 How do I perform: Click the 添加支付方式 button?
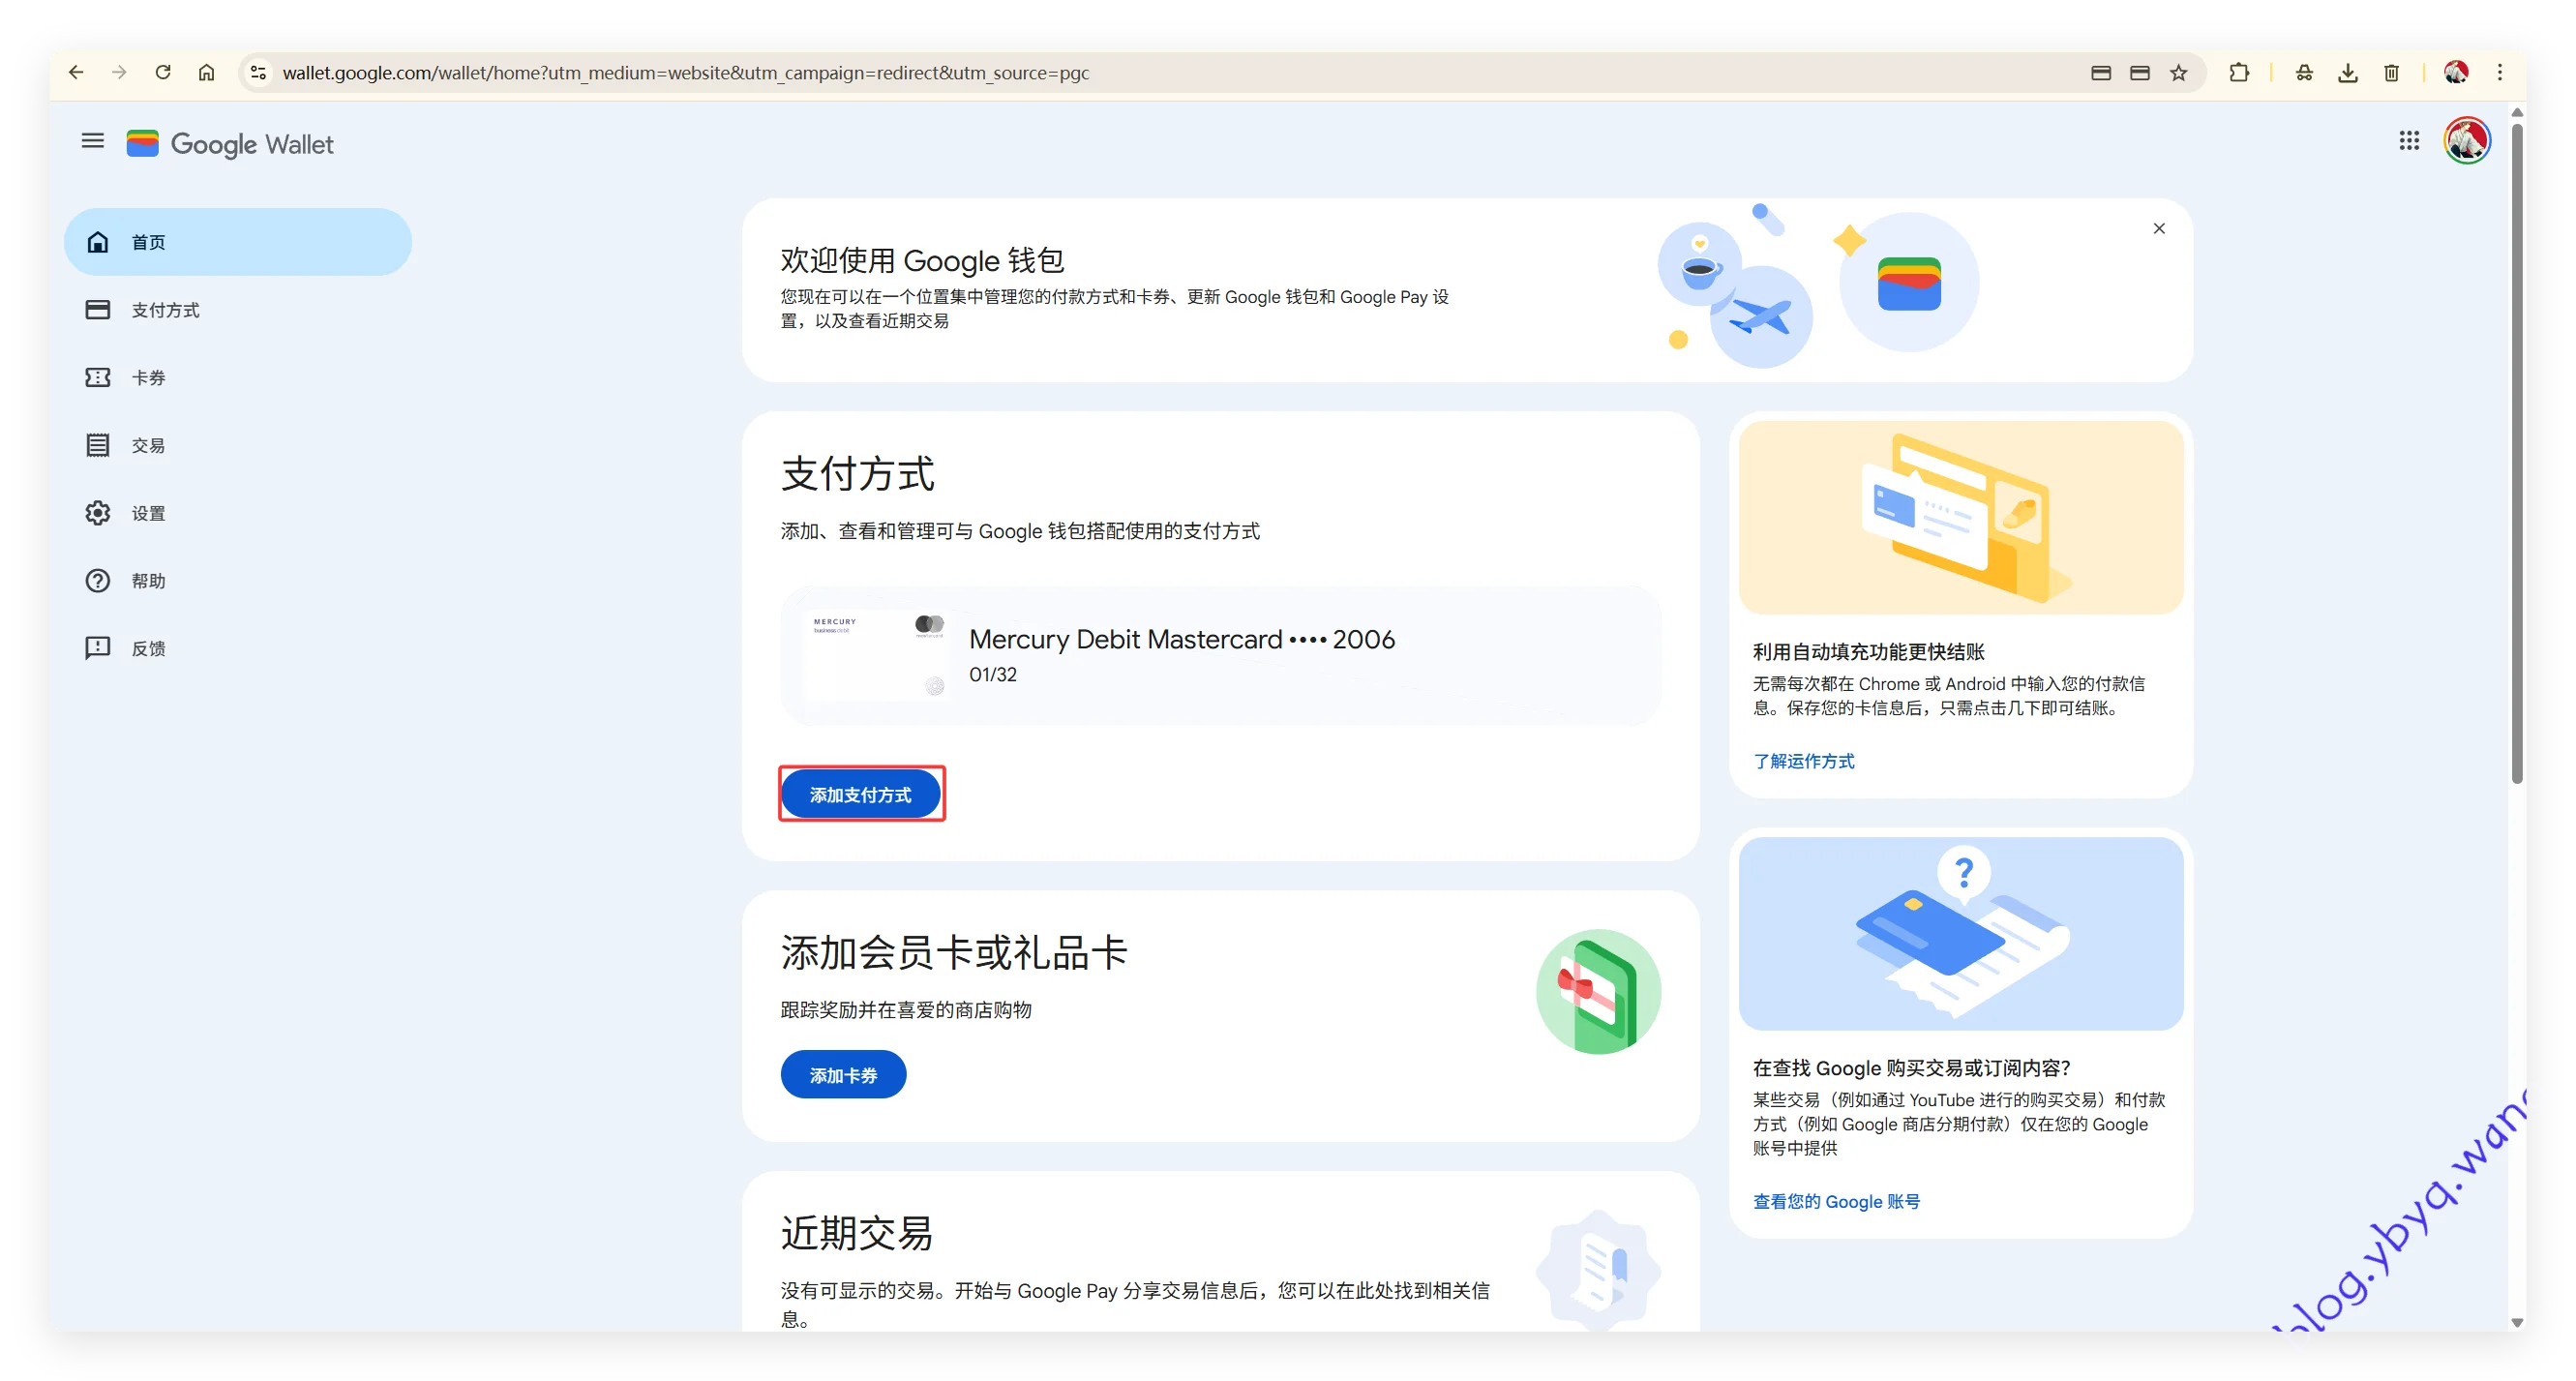pos(860,795)
